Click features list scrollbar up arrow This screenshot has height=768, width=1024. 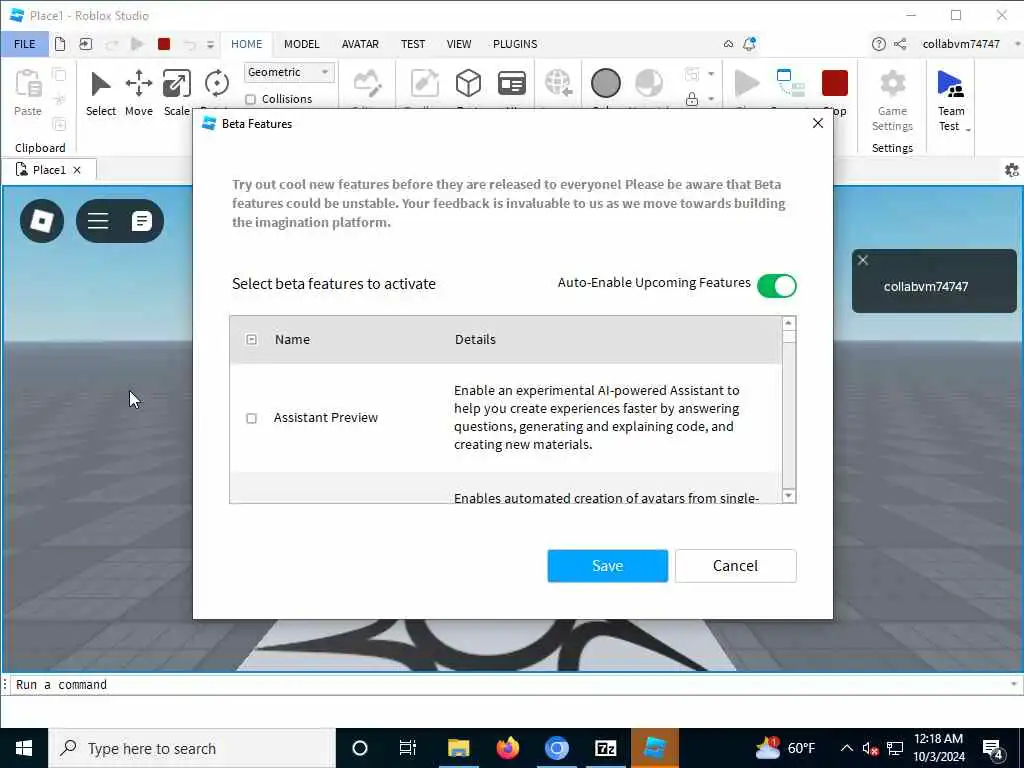pyautogui.click(x=788, y=323)
